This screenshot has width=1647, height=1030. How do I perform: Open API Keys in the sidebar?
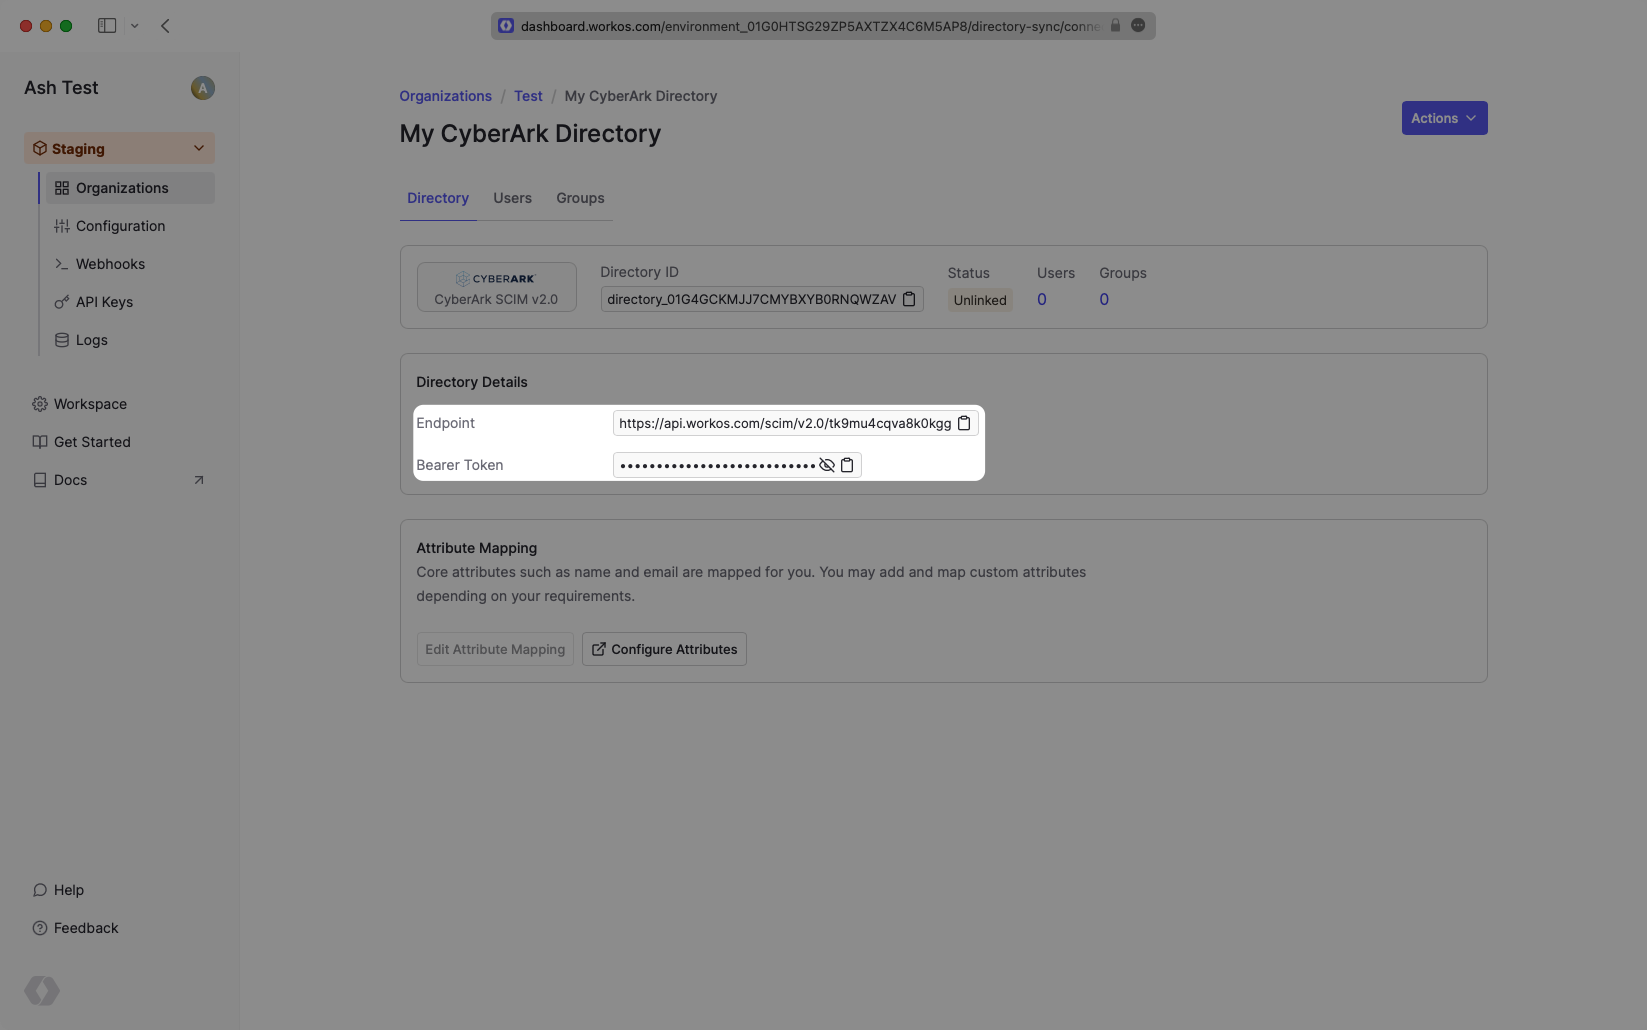click(104, 301)
